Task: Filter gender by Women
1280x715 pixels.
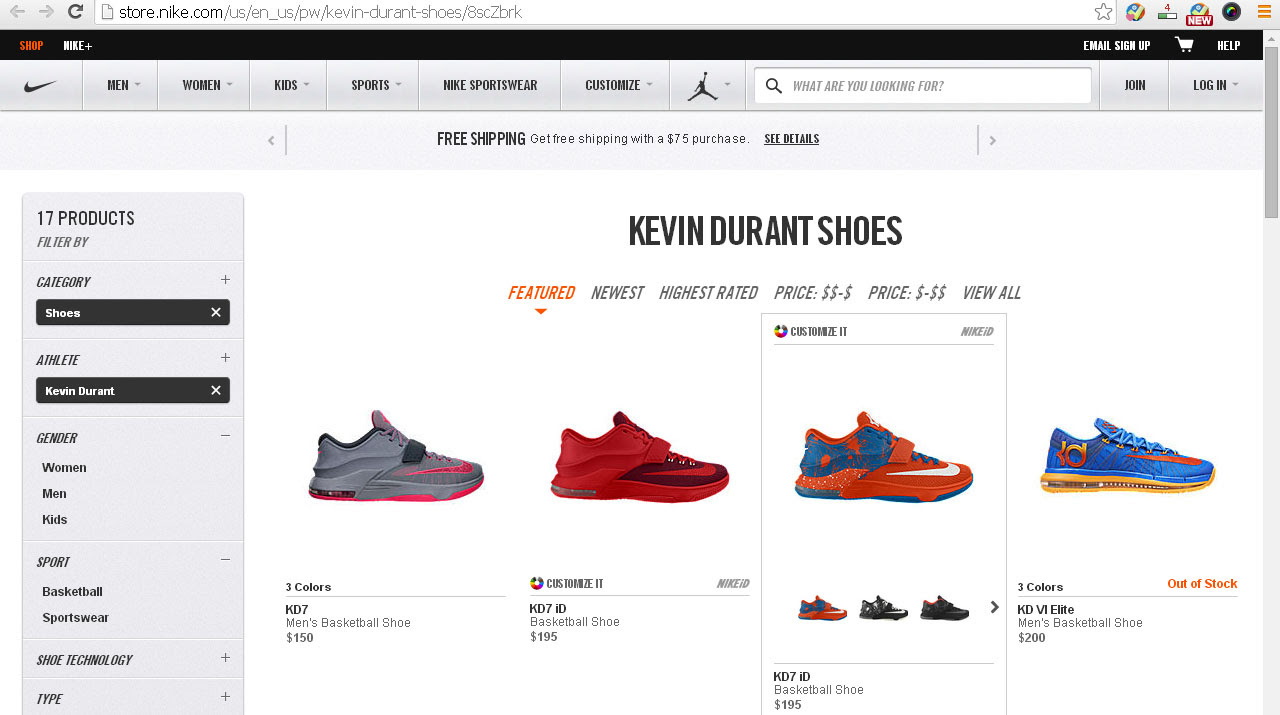Action: pyautogui.click(x=64, y=467)
